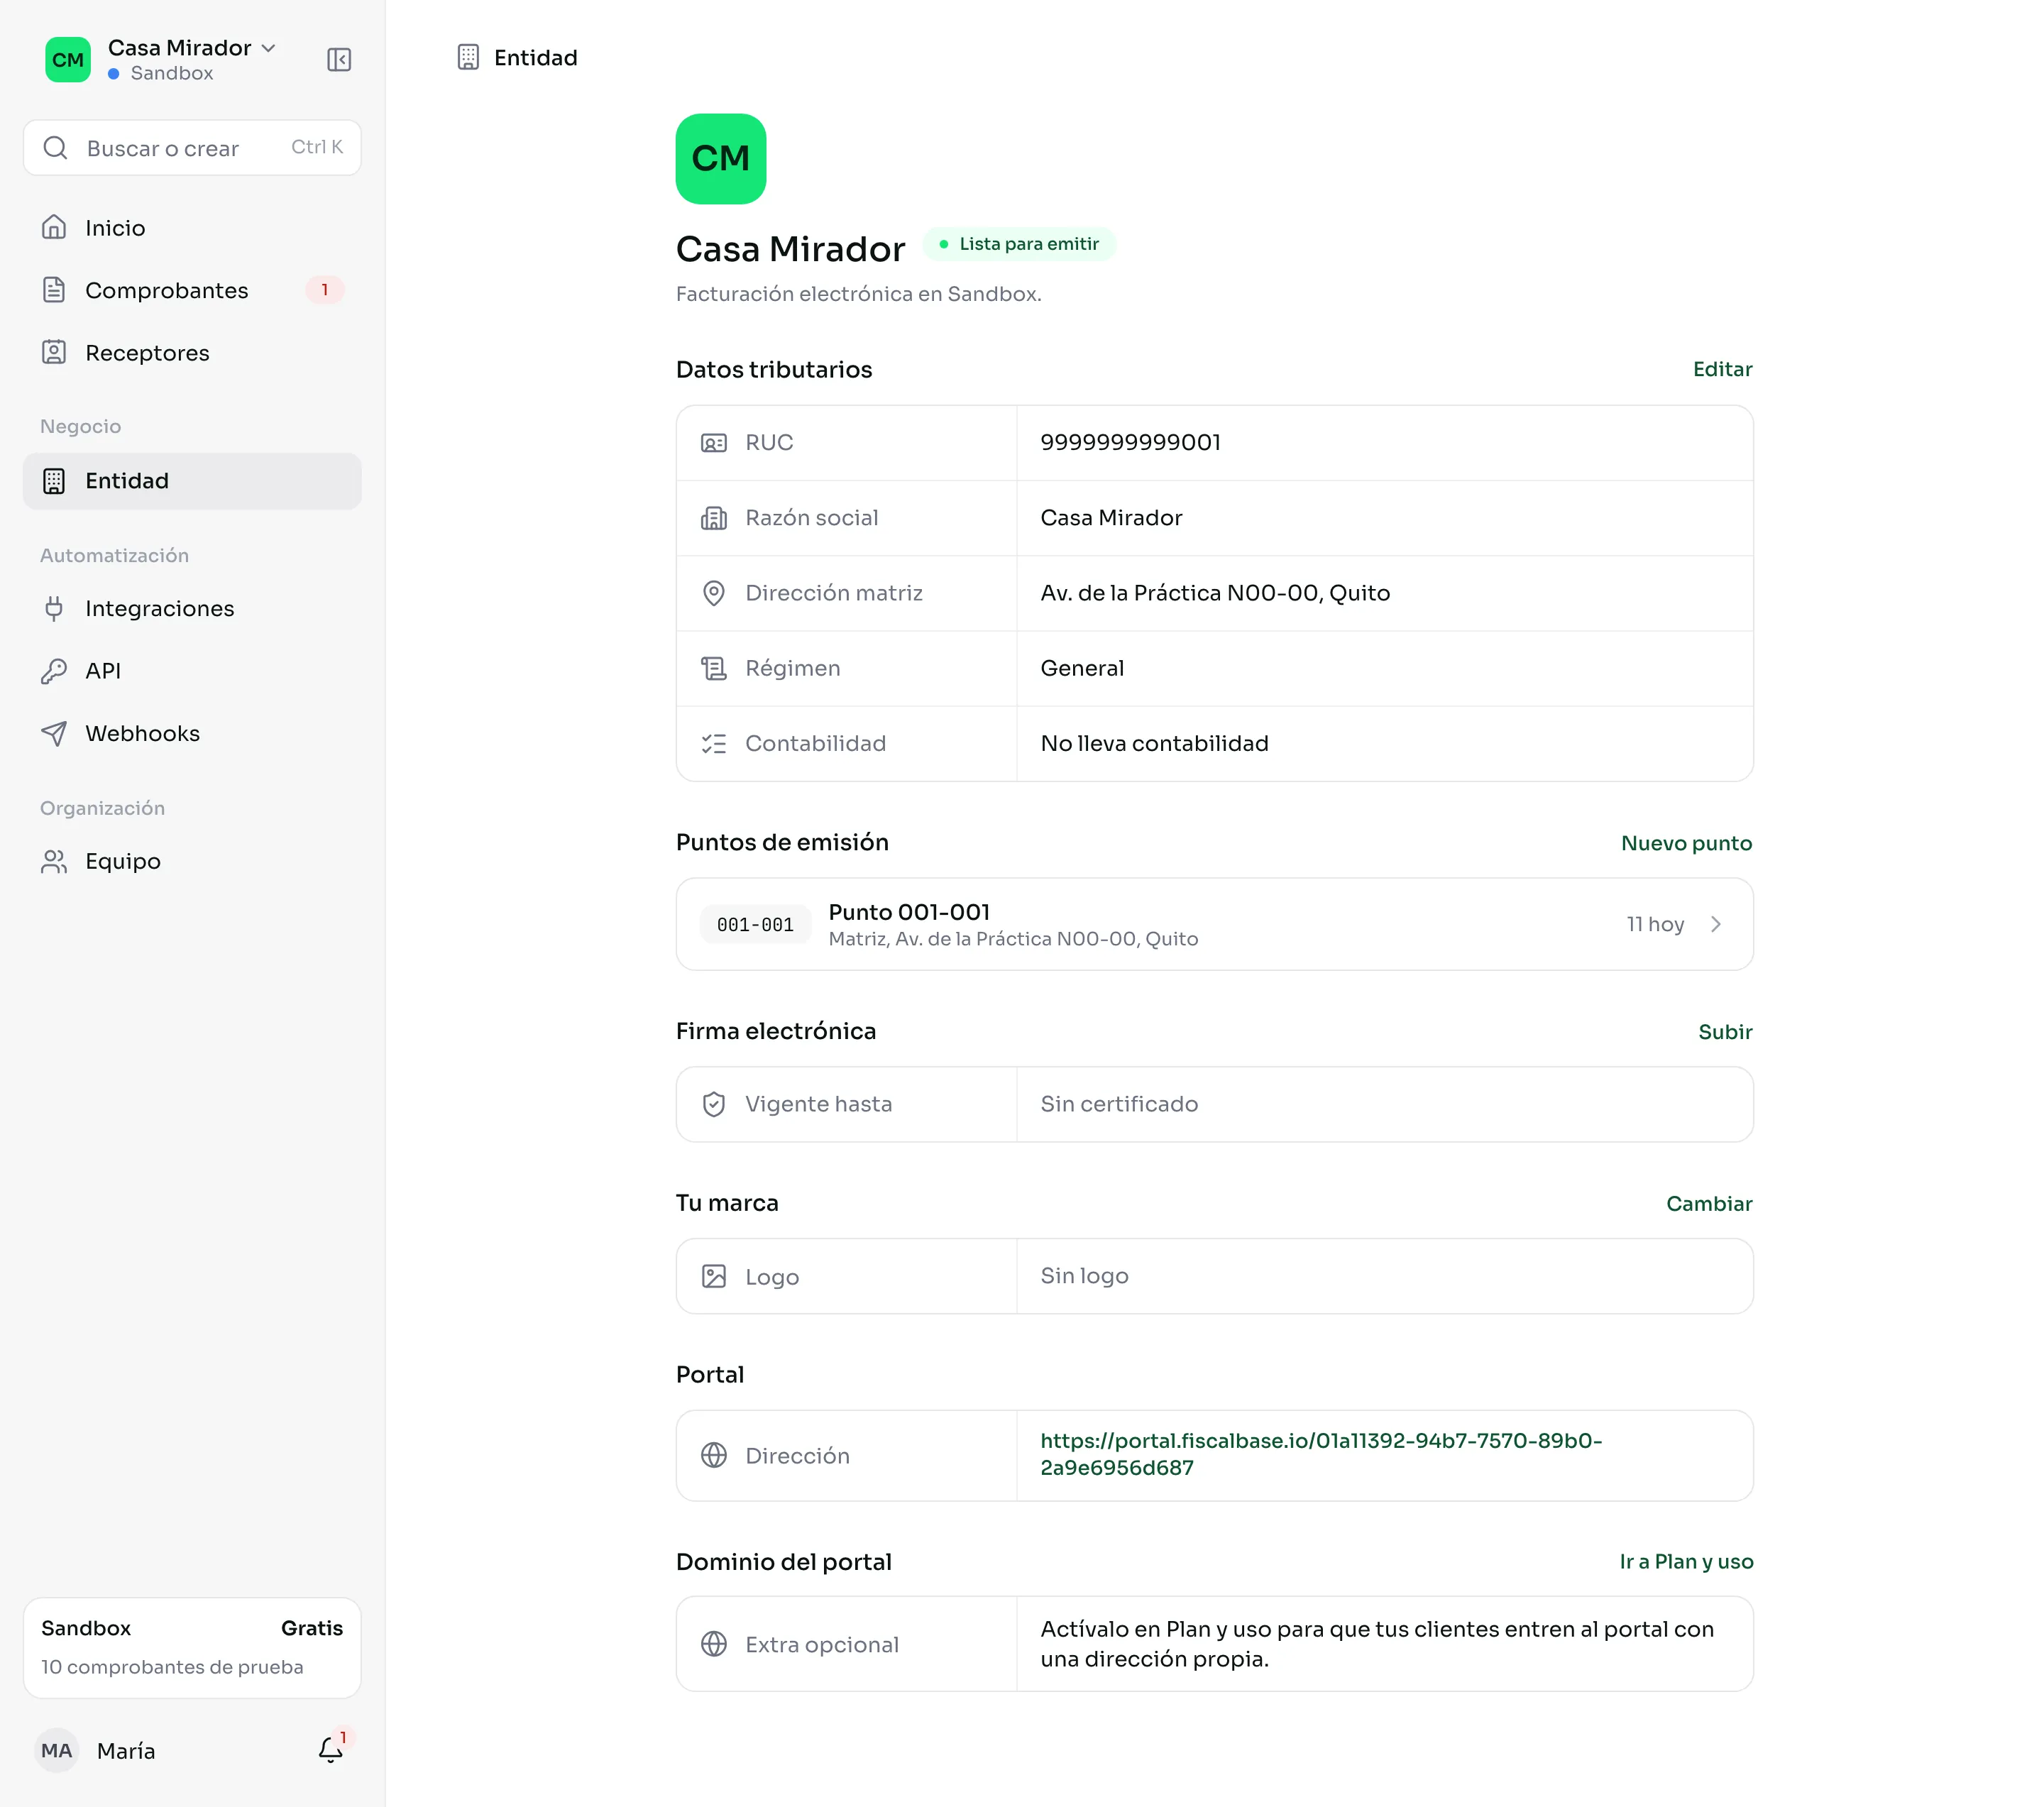This screenshot has width=2044, height=1807.
Task: Follow the Ir a Plan y uso link
Action: click(x=1686, y=1561)
